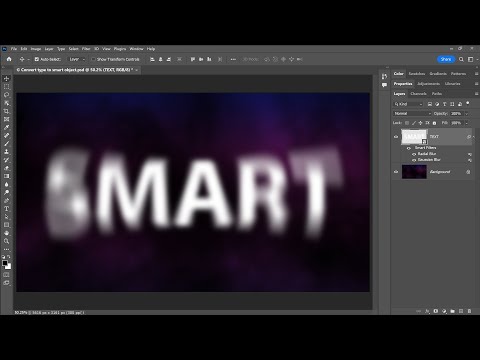This screenshot has width=480, height=360.
Task: Toggle Radial Blur filter visibility
Action: pos(414,154)
